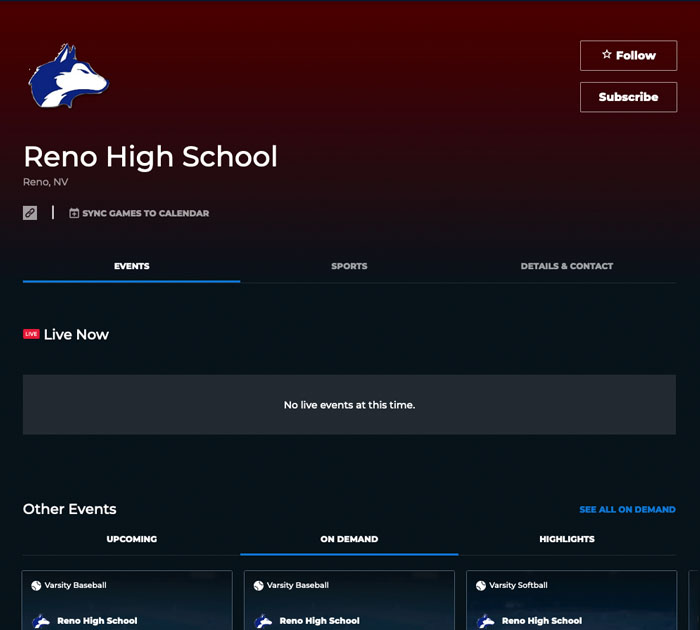Click the Reno, NV location text
Image resolution: width=700 pixels, height=630 pixels.
pos(46,182)
